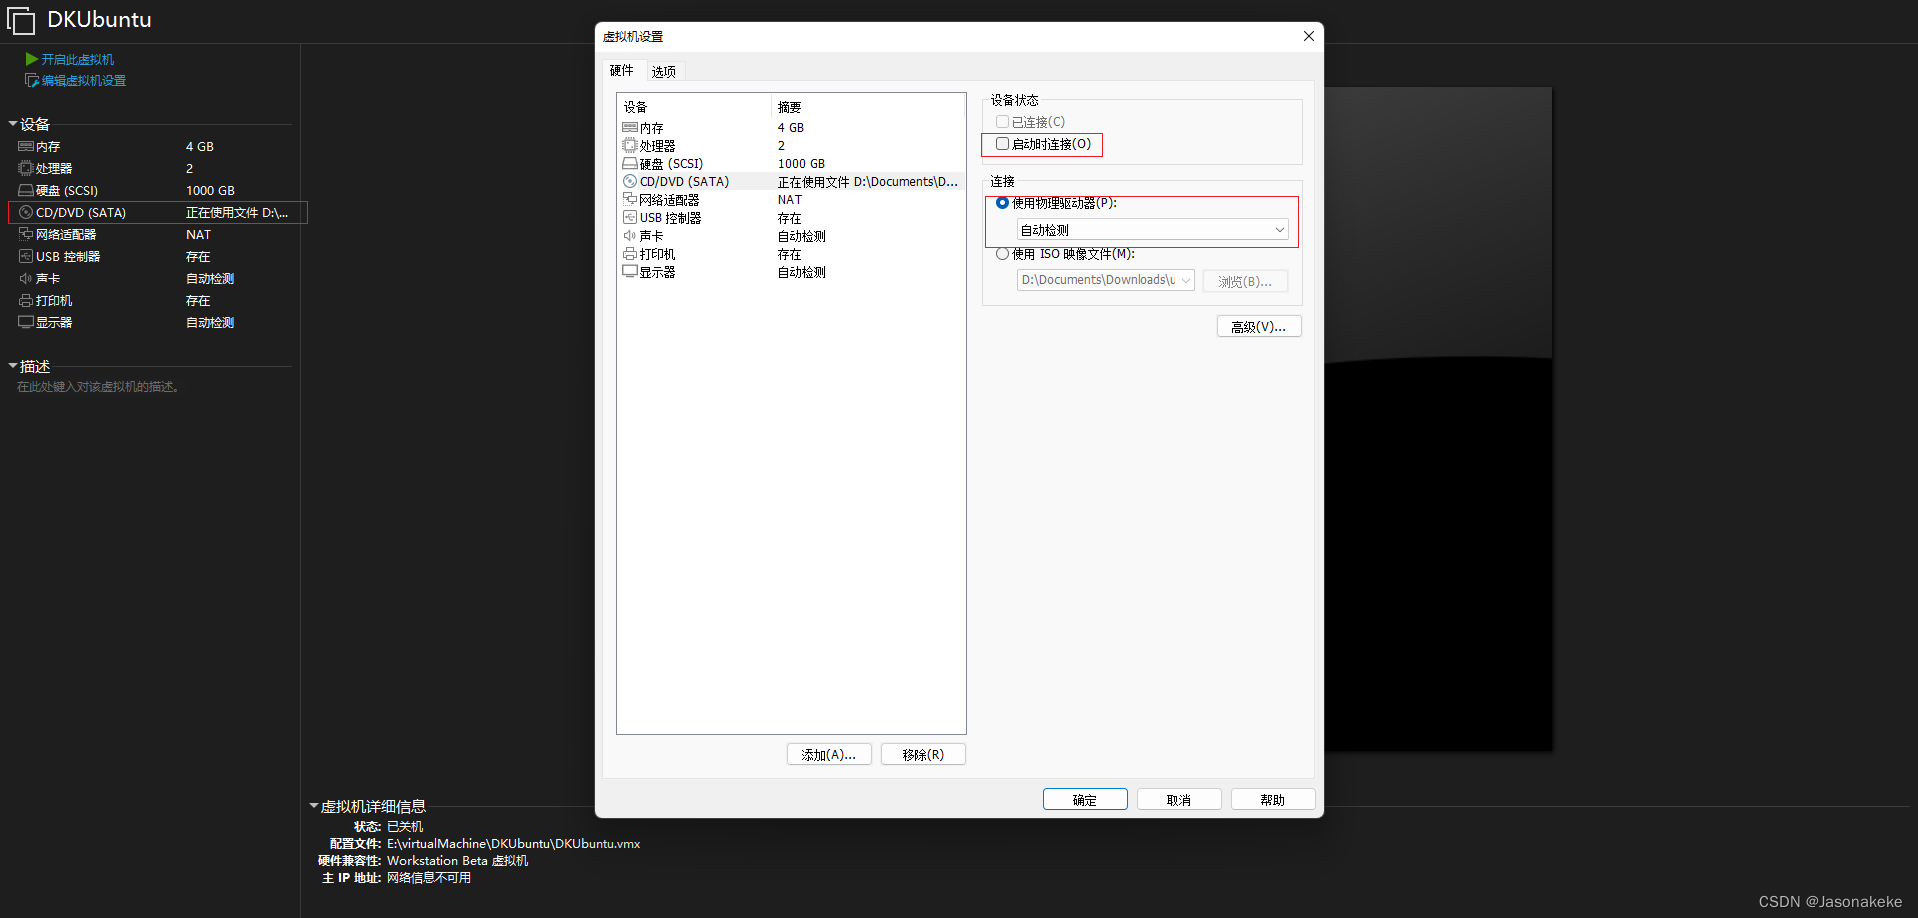Click the config file path 'E:\virtualMachine\DKUbuntu\DKUbuntu.vmx'
The height and width of the screenshot is (918, 1918).
coord(514,844)
